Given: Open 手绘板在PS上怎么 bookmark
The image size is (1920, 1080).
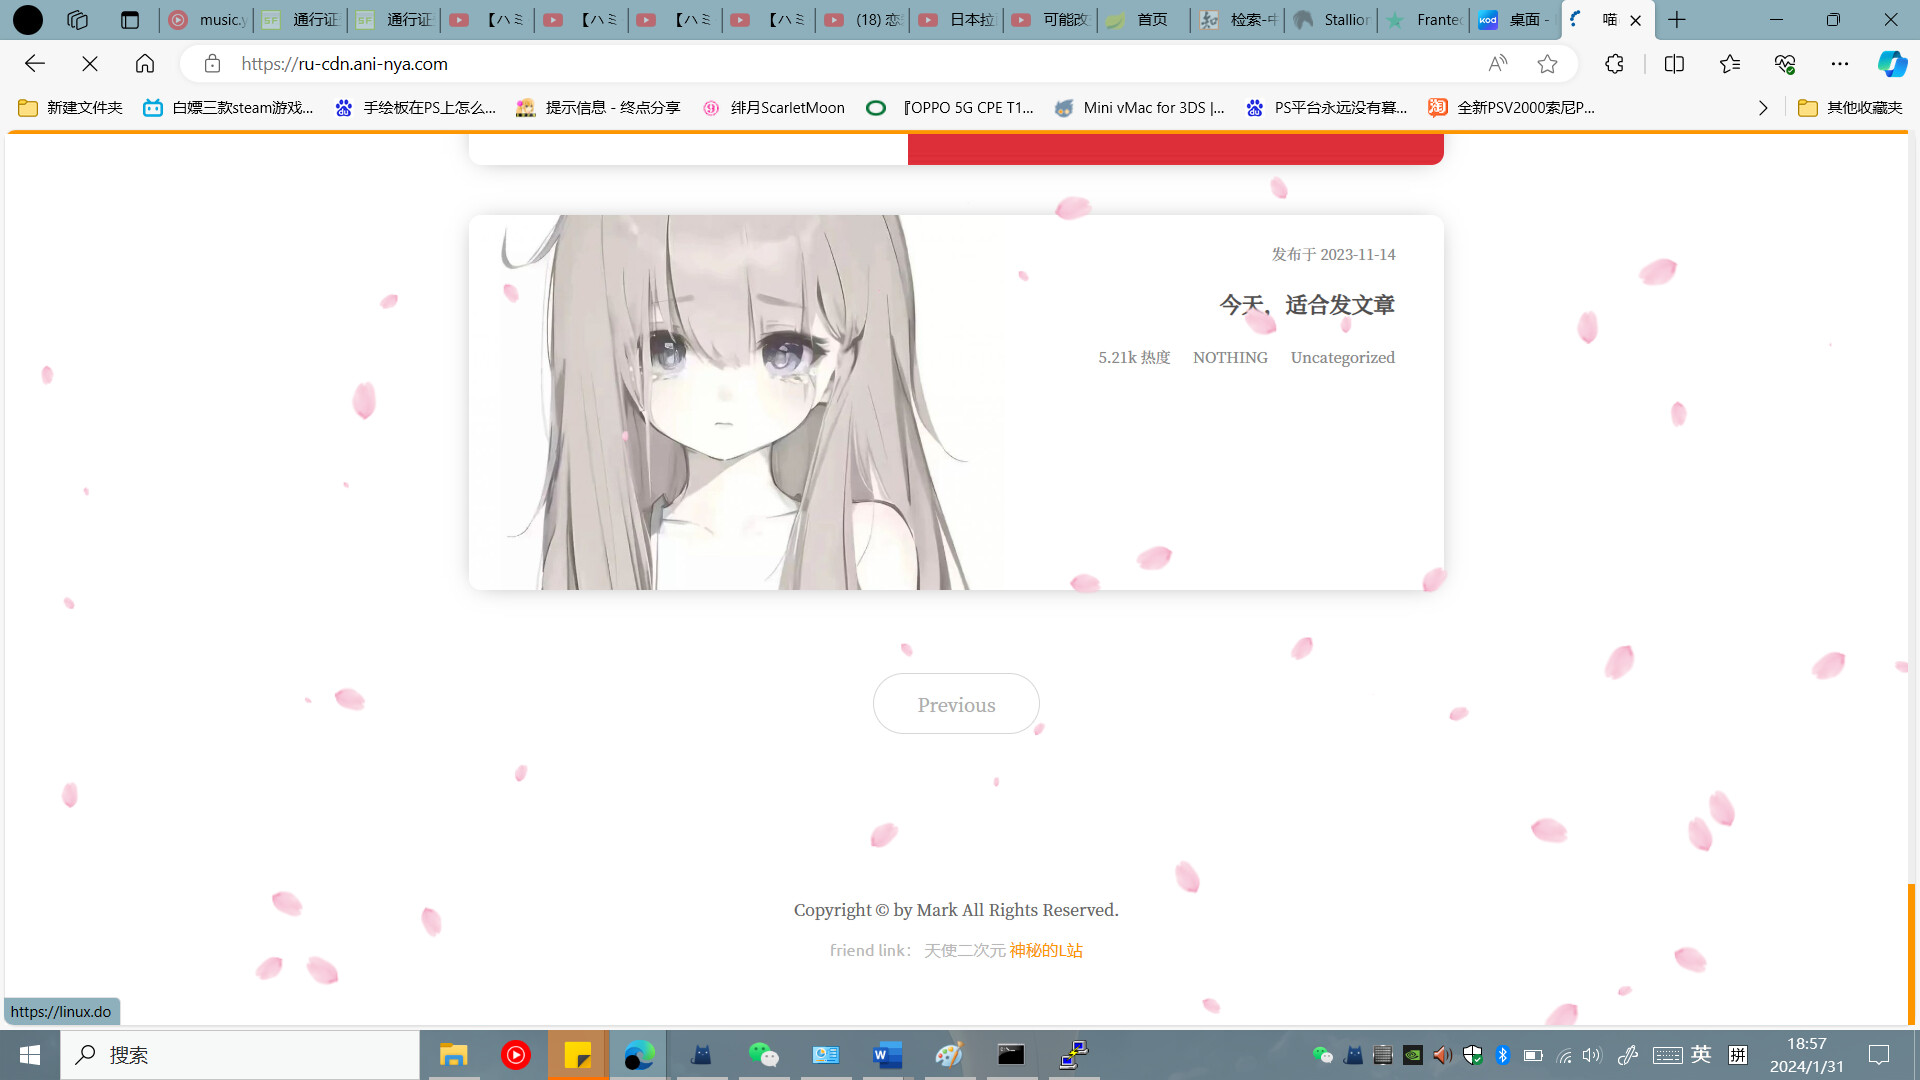Looking at the screenshot, I should 415,108.
